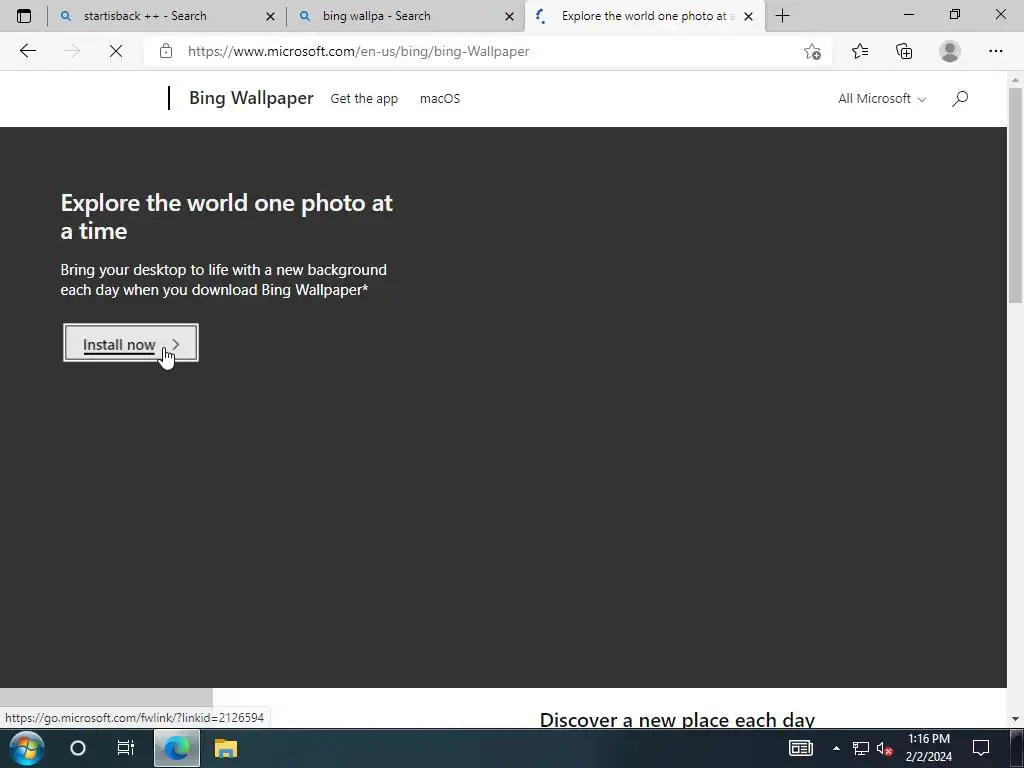This screenshot has width=1024, height=768.
Task: Click the Explore the world headline text
Action: (x=227, y=217)
